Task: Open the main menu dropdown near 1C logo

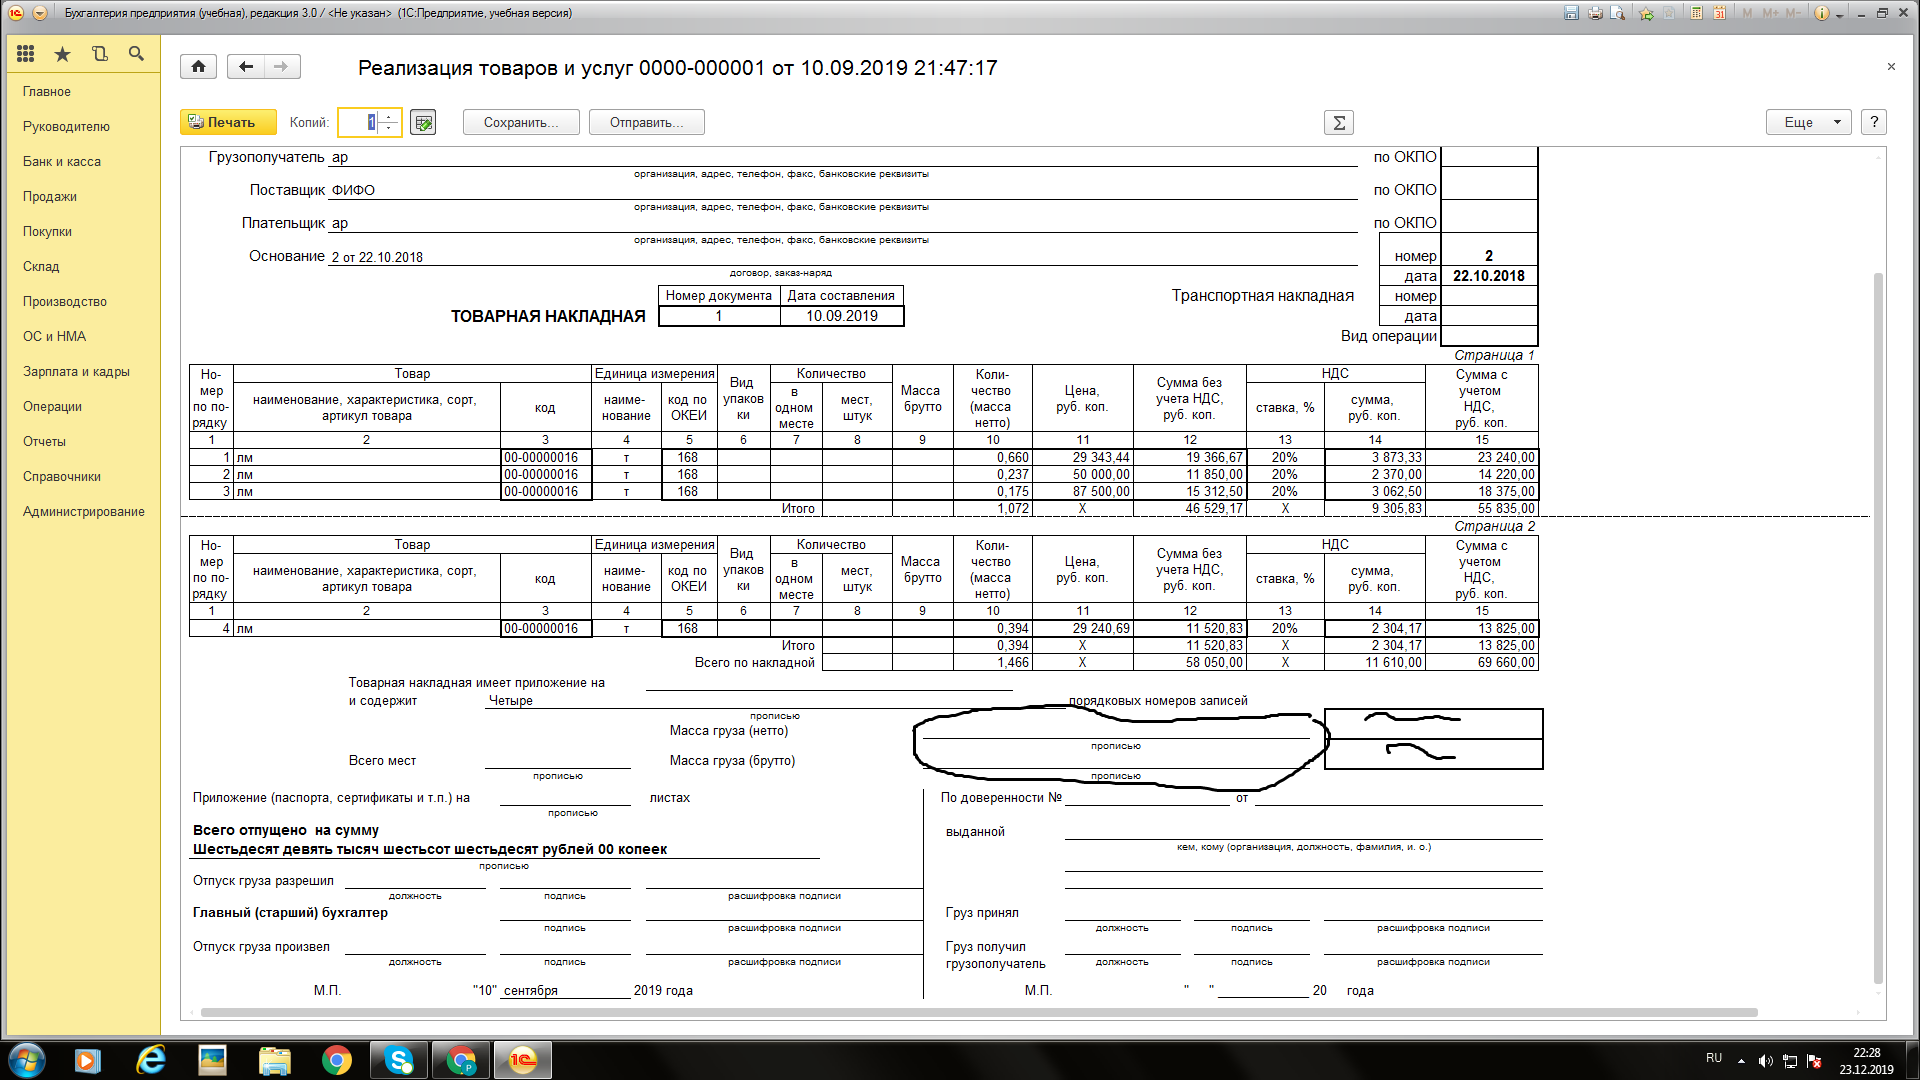Action: (40, 13)
